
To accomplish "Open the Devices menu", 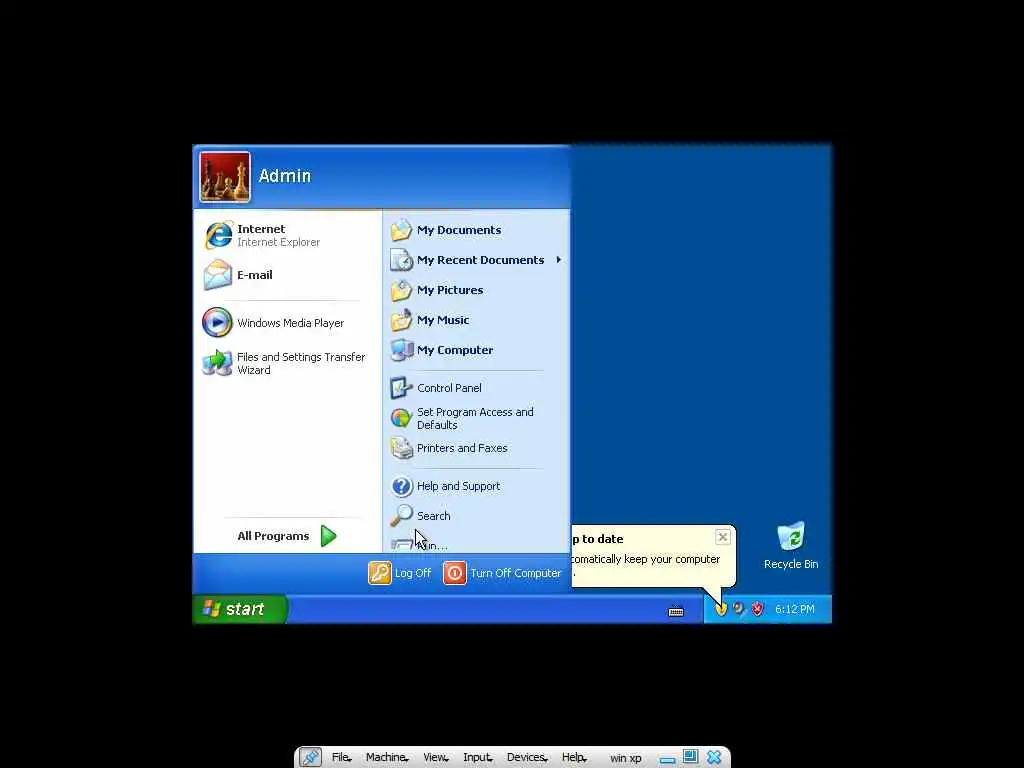I will click(527, 758).
